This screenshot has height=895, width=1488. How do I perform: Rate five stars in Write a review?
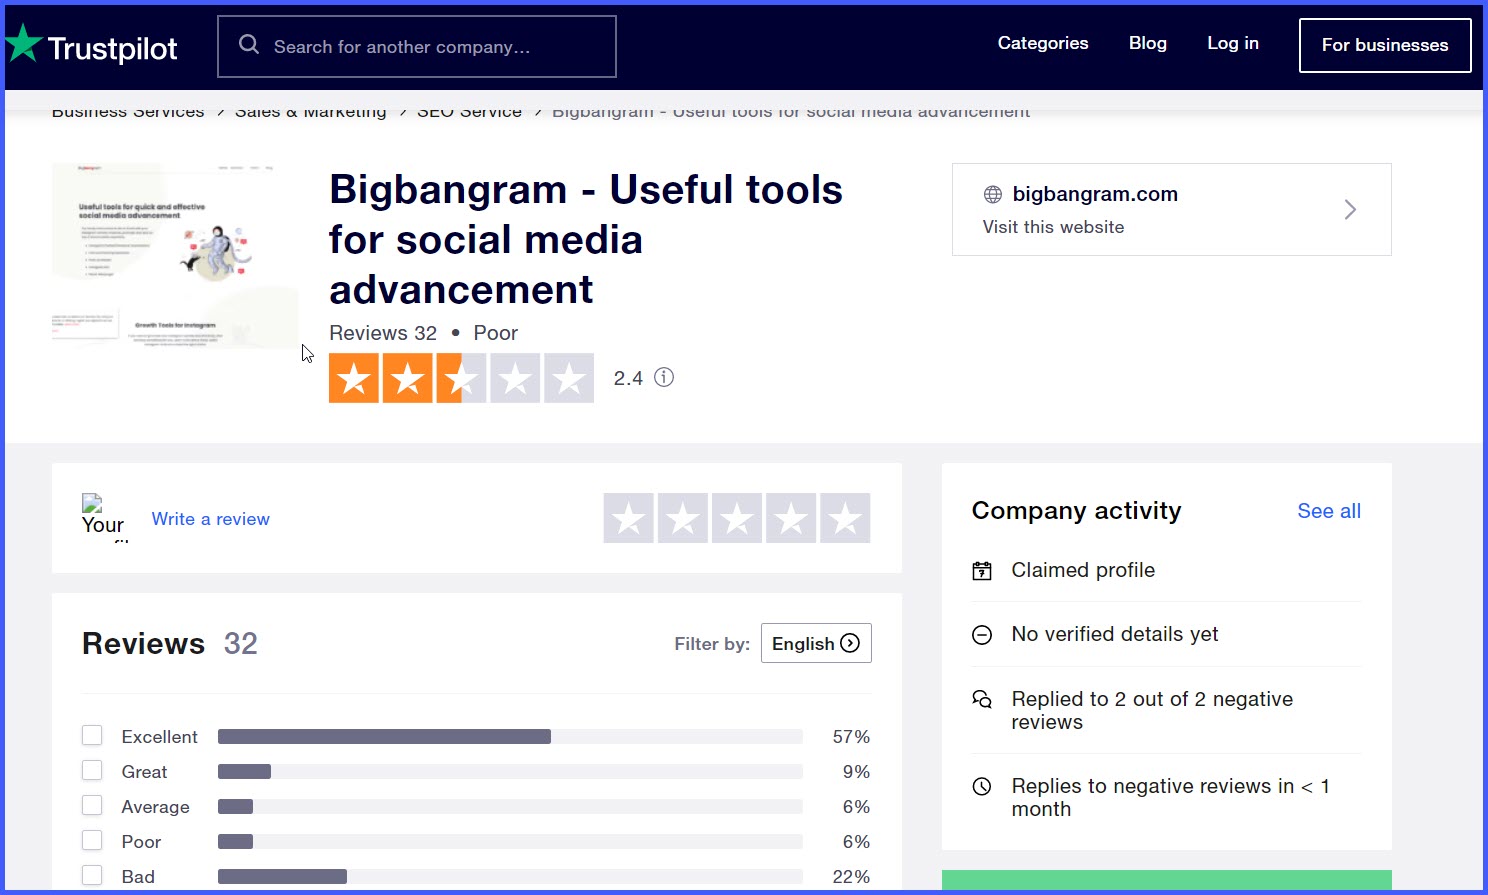coord(844,518)
